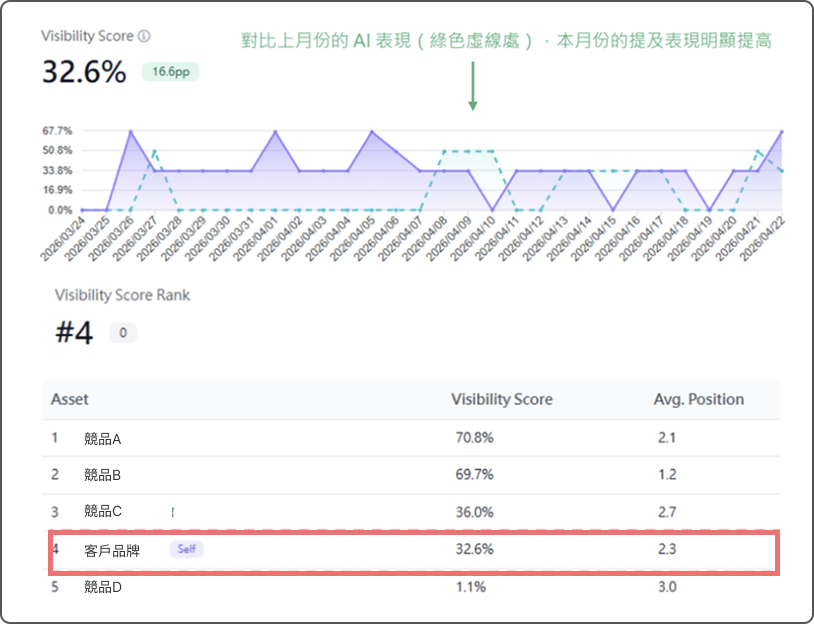This screenshot has height=624, width=814.
Task: Select the 競品B row name
Action: coord(102,475)
